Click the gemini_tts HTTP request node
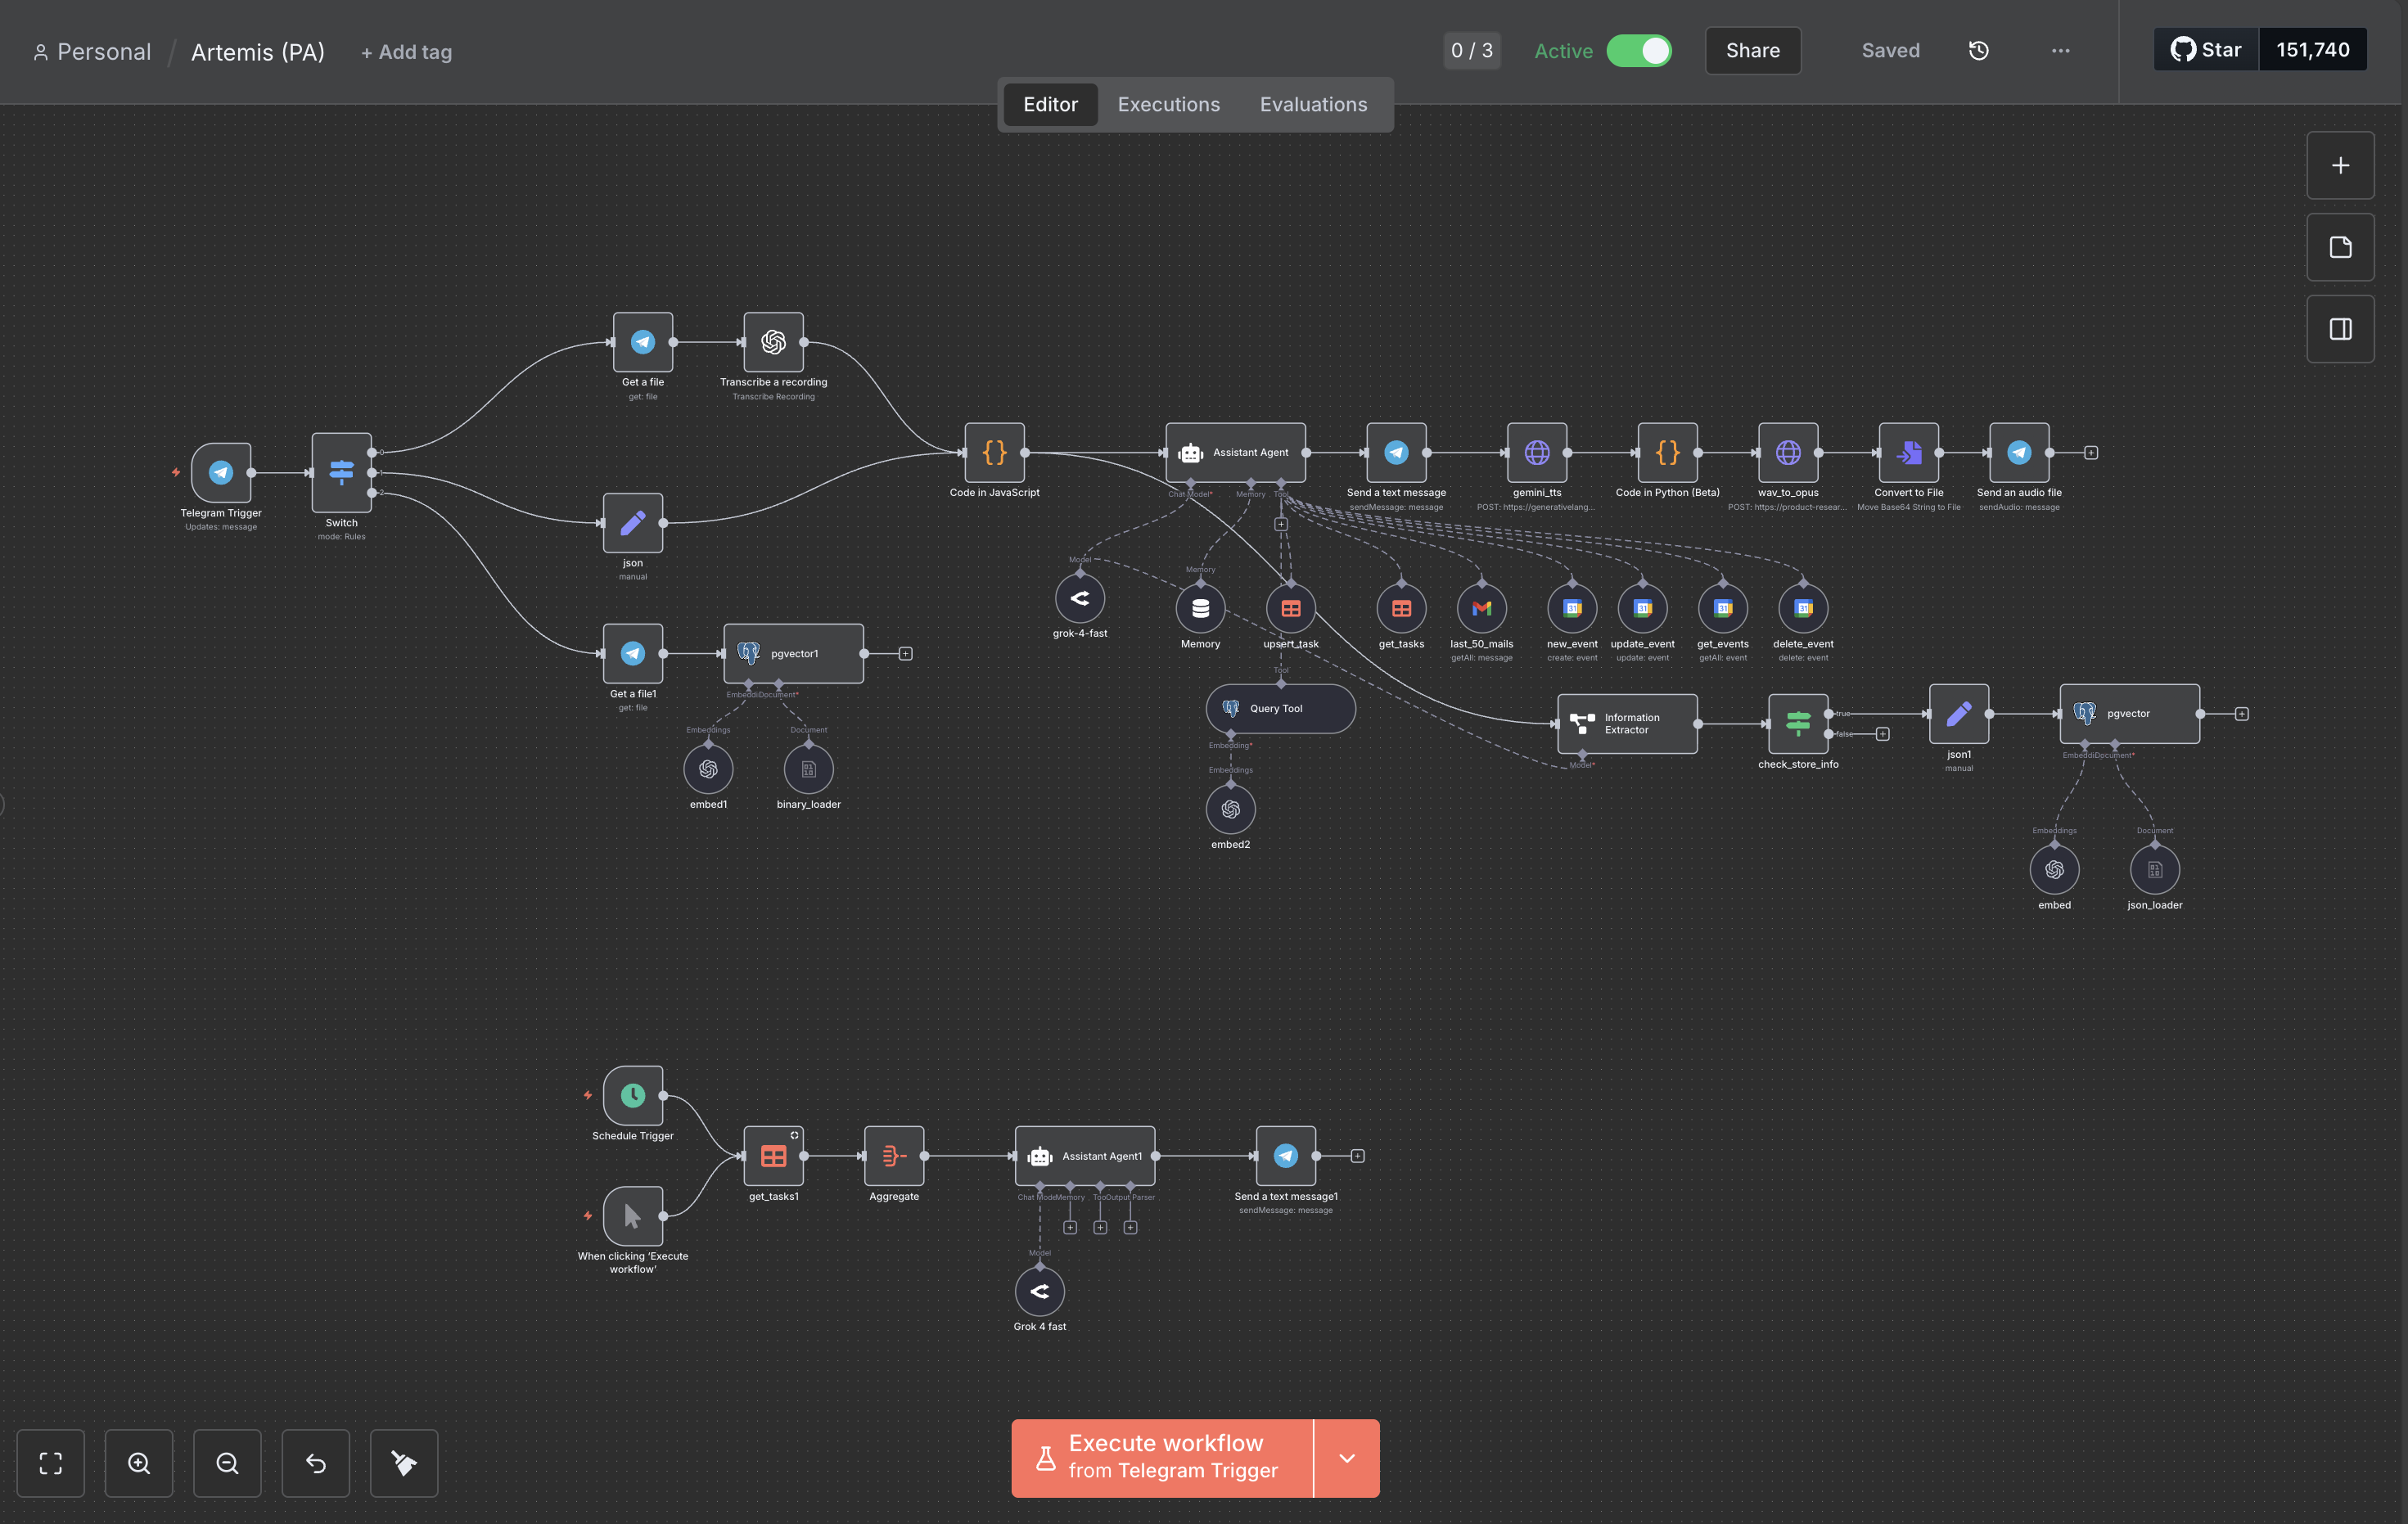 1536,453
